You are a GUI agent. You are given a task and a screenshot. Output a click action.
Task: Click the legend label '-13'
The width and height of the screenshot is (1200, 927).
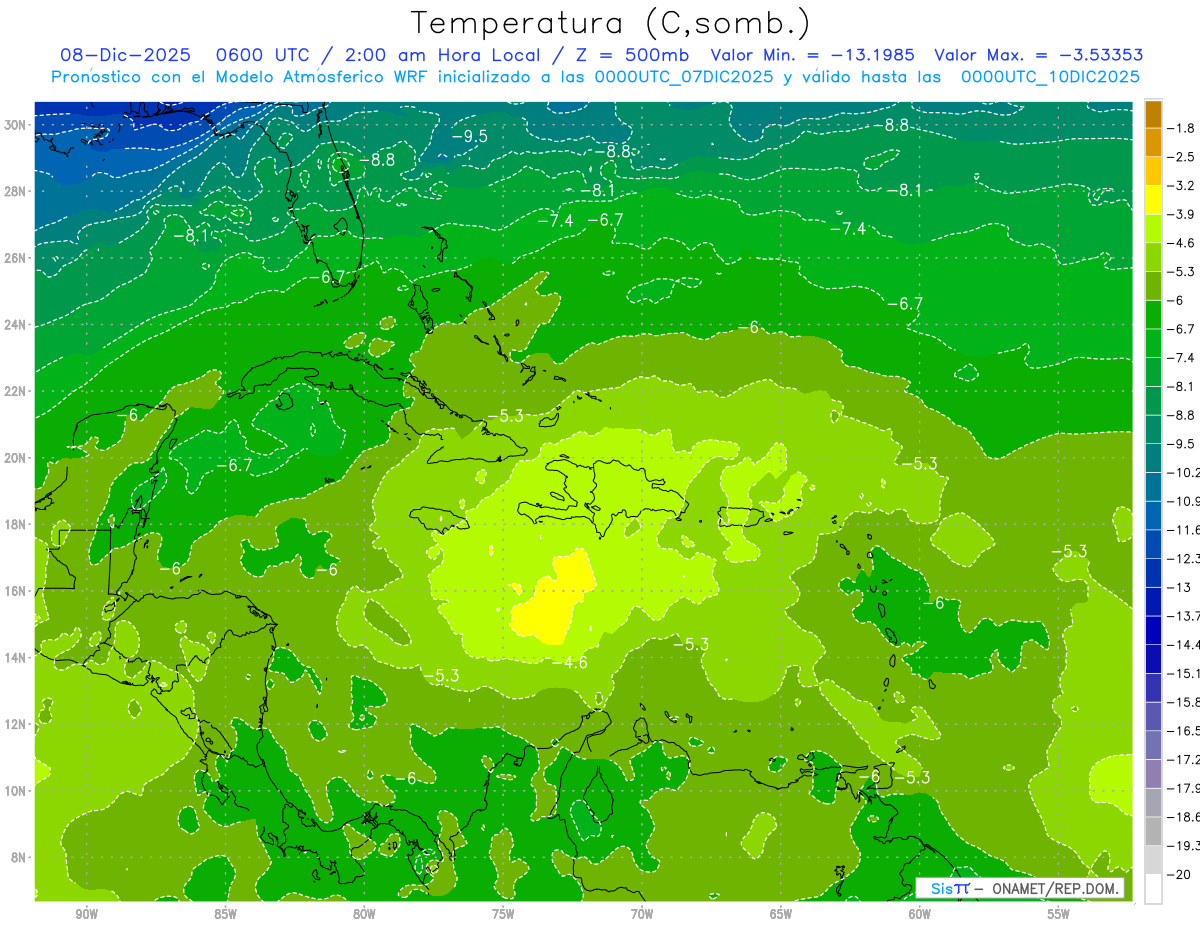coord(1180,587)
